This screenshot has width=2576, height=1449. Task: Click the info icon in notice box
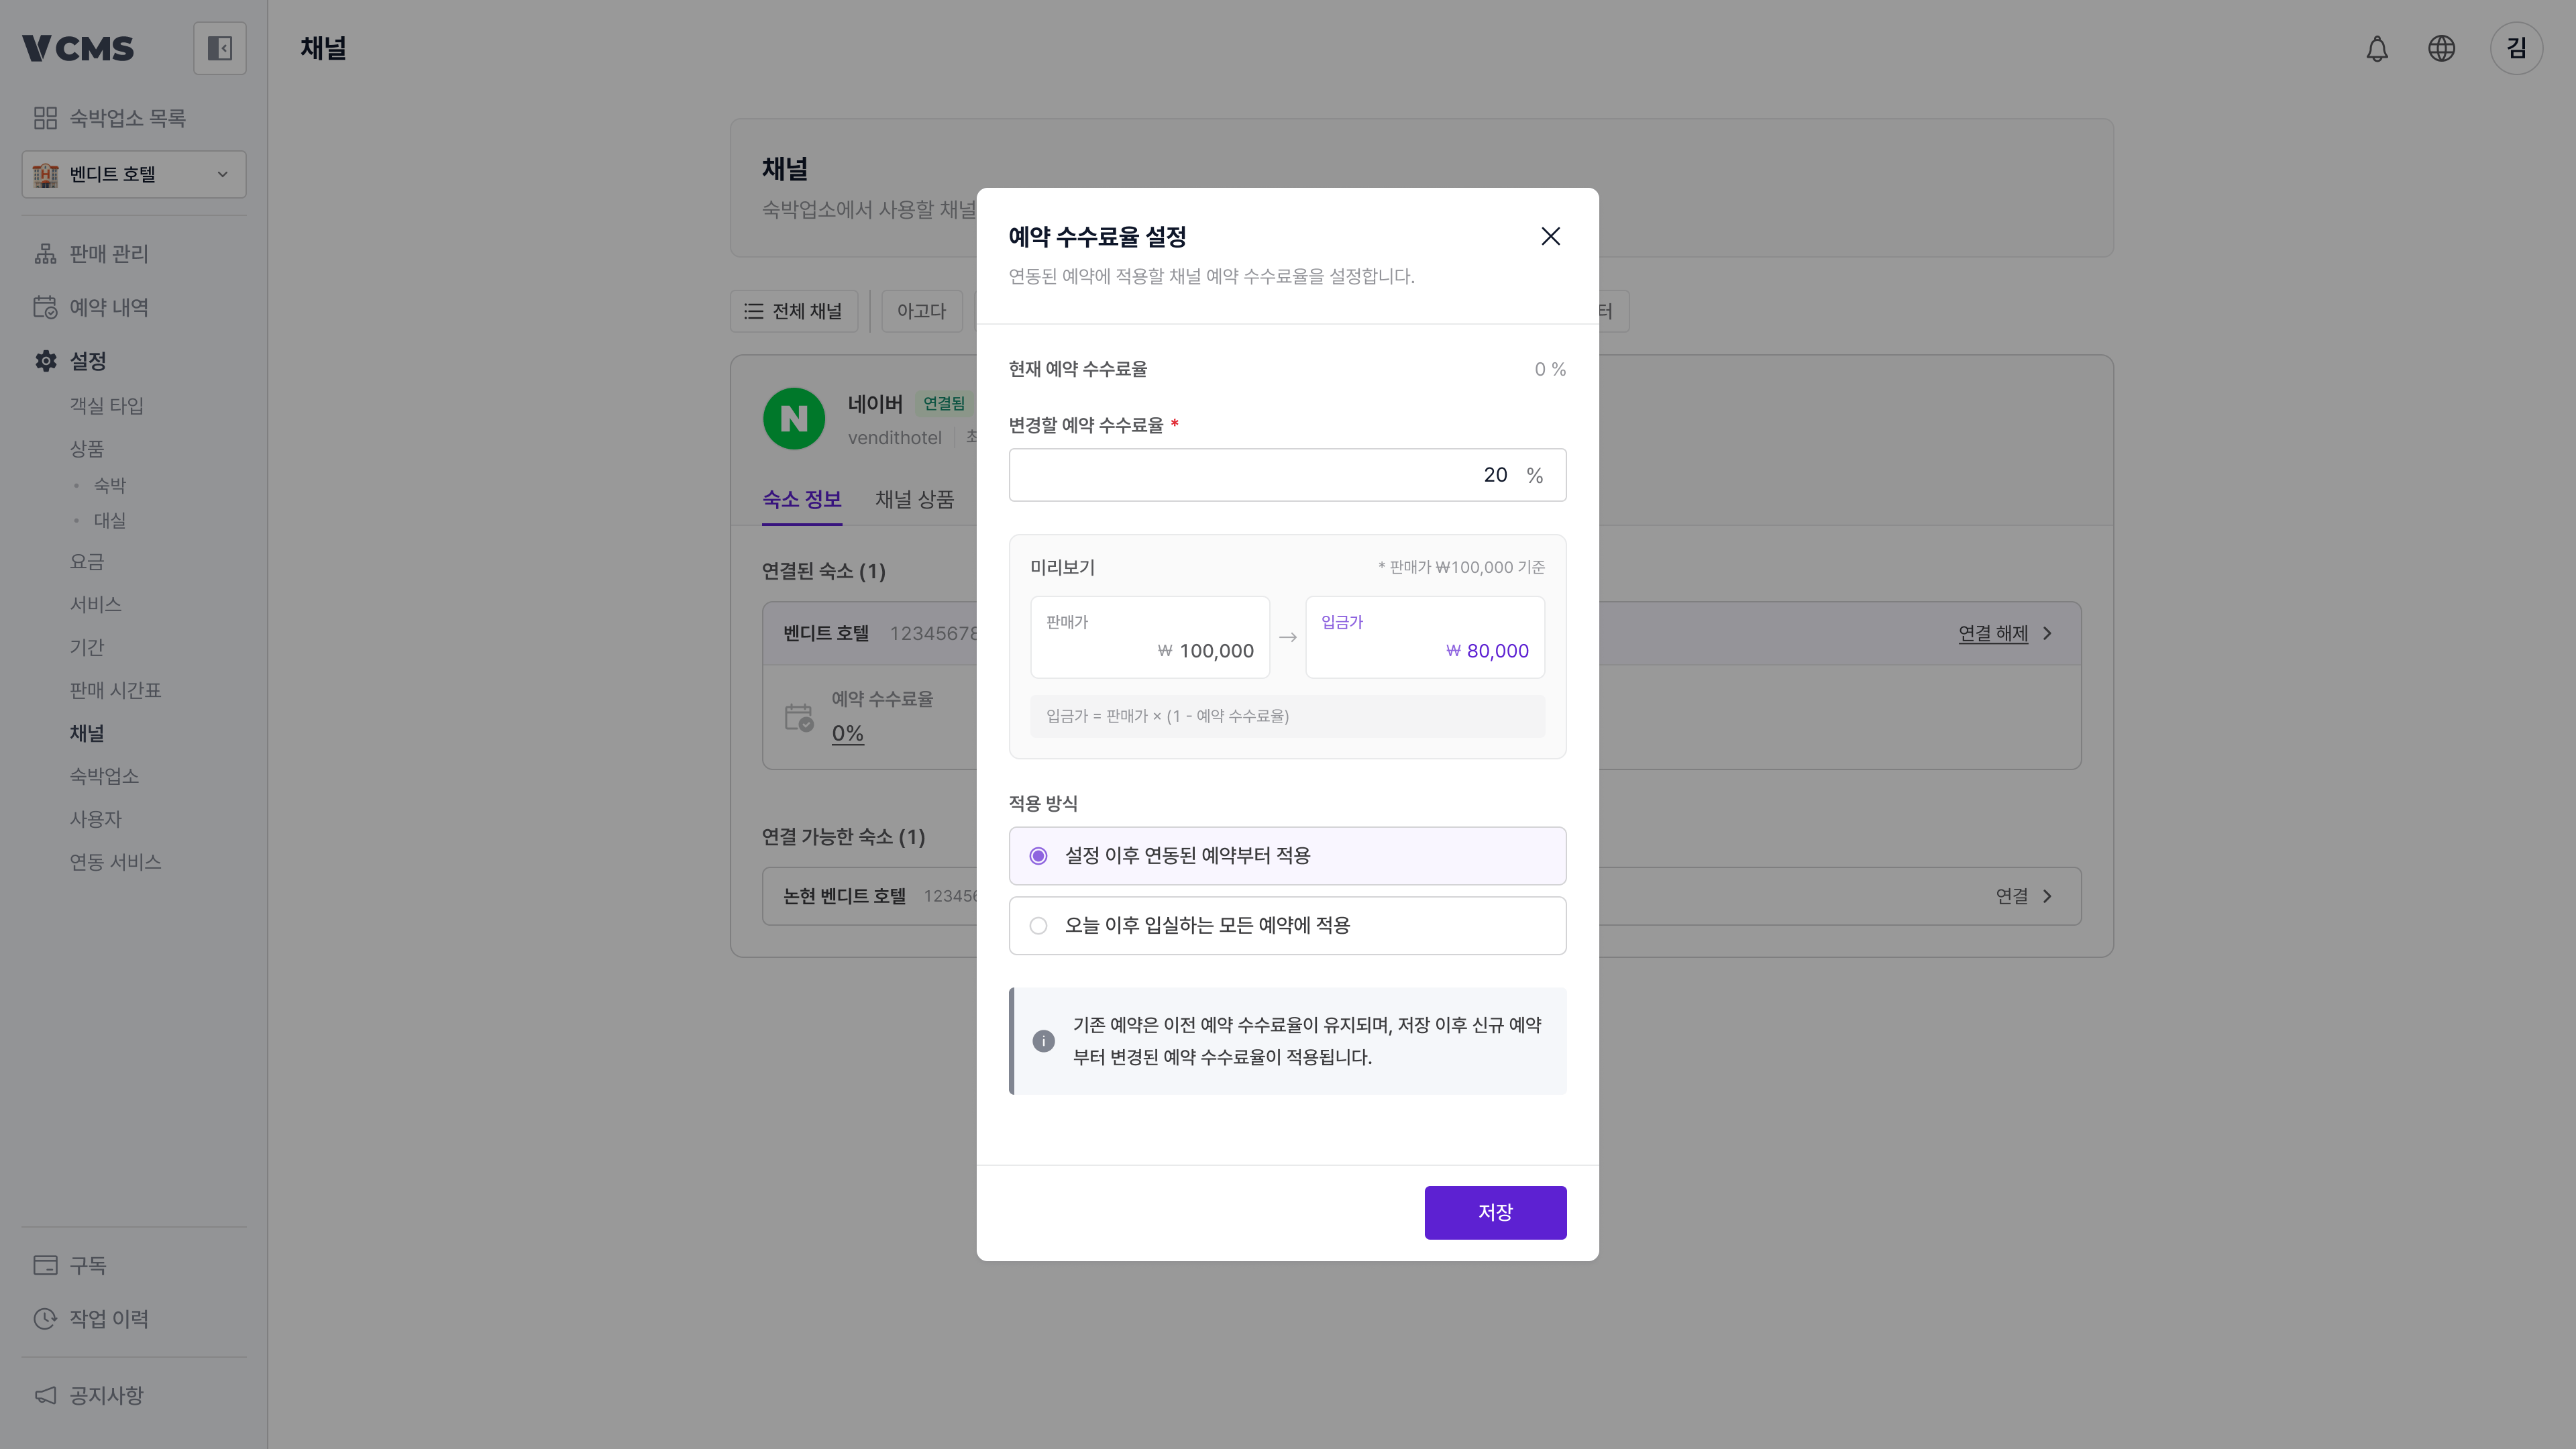click(1043, 1041)
